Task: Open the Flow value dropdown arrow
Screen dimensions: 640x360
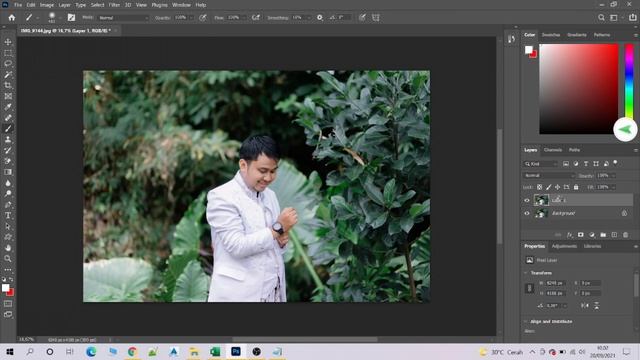Action: (x=244, y=18)
